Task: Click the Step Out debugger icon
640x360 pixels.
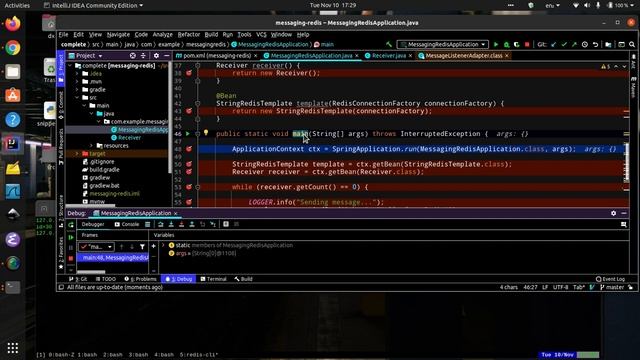Action: (192, 224)
